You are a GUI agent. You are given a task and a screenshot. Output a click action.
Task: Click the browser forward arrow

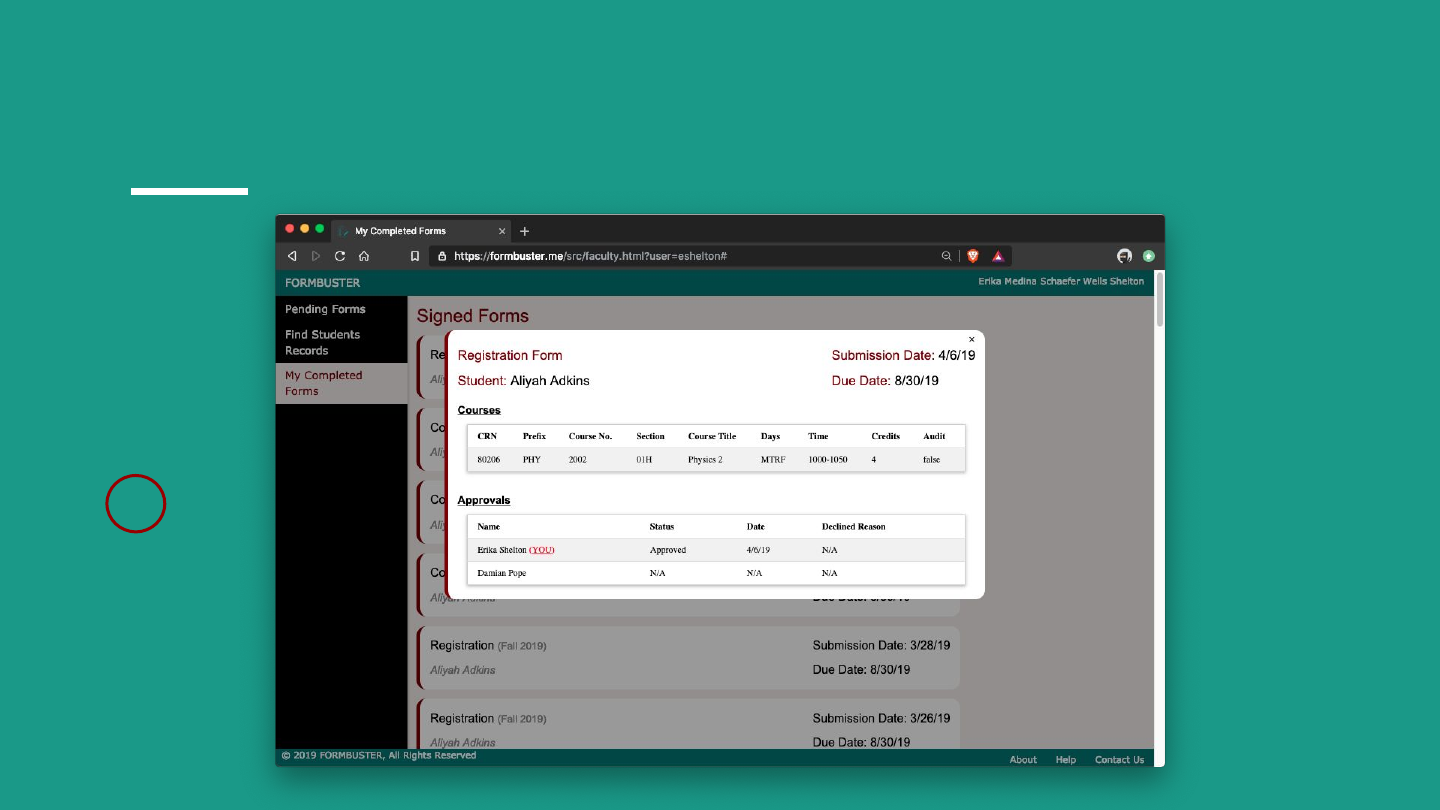click(316, 256)
